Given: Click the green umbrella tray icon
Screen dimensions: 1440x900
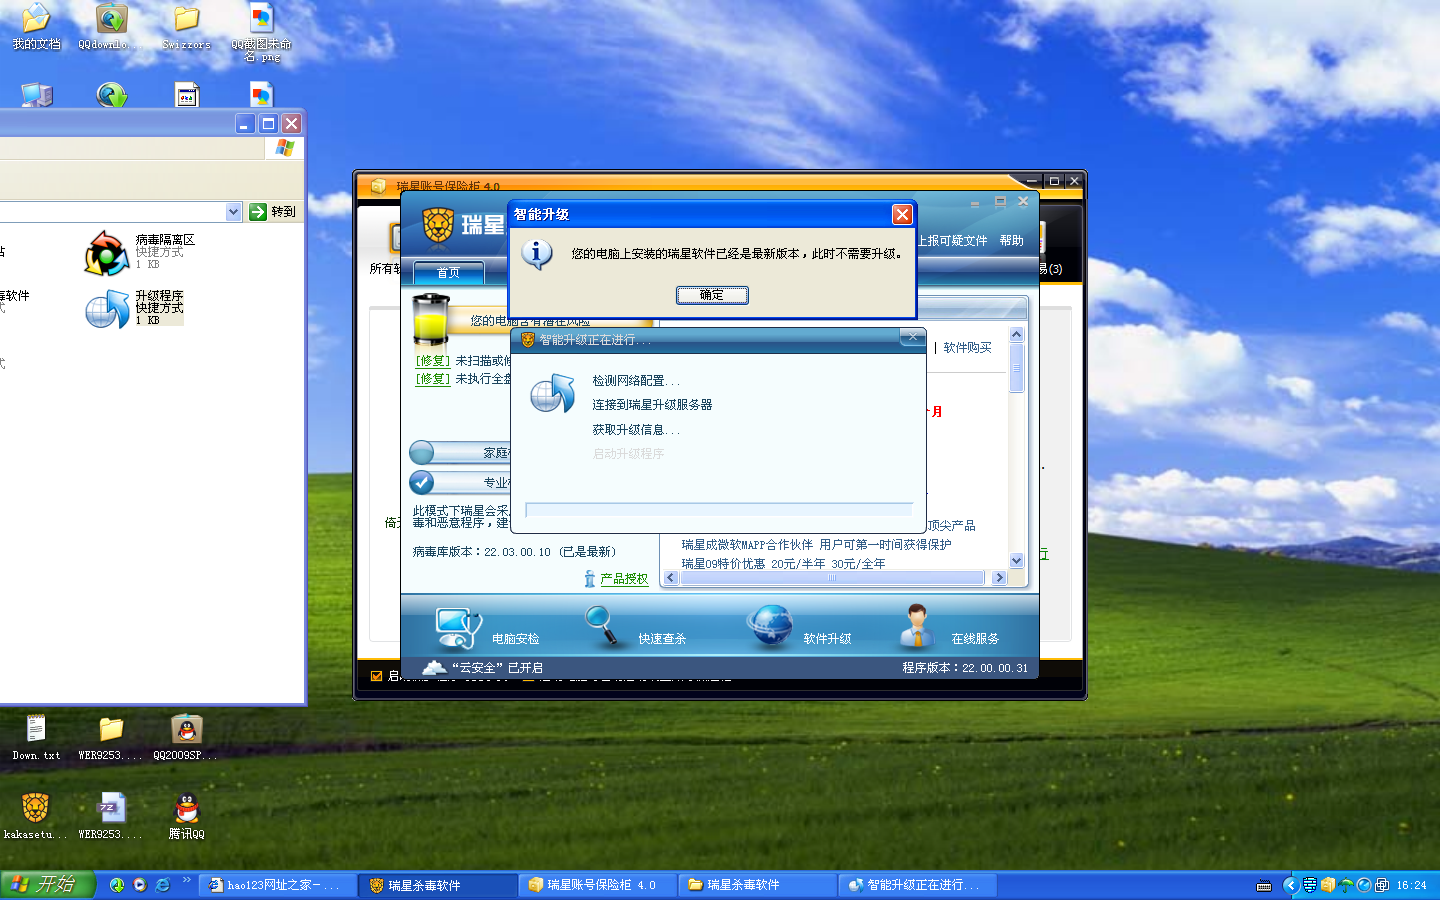Looking at the screenshot, I should (1346, 885).
